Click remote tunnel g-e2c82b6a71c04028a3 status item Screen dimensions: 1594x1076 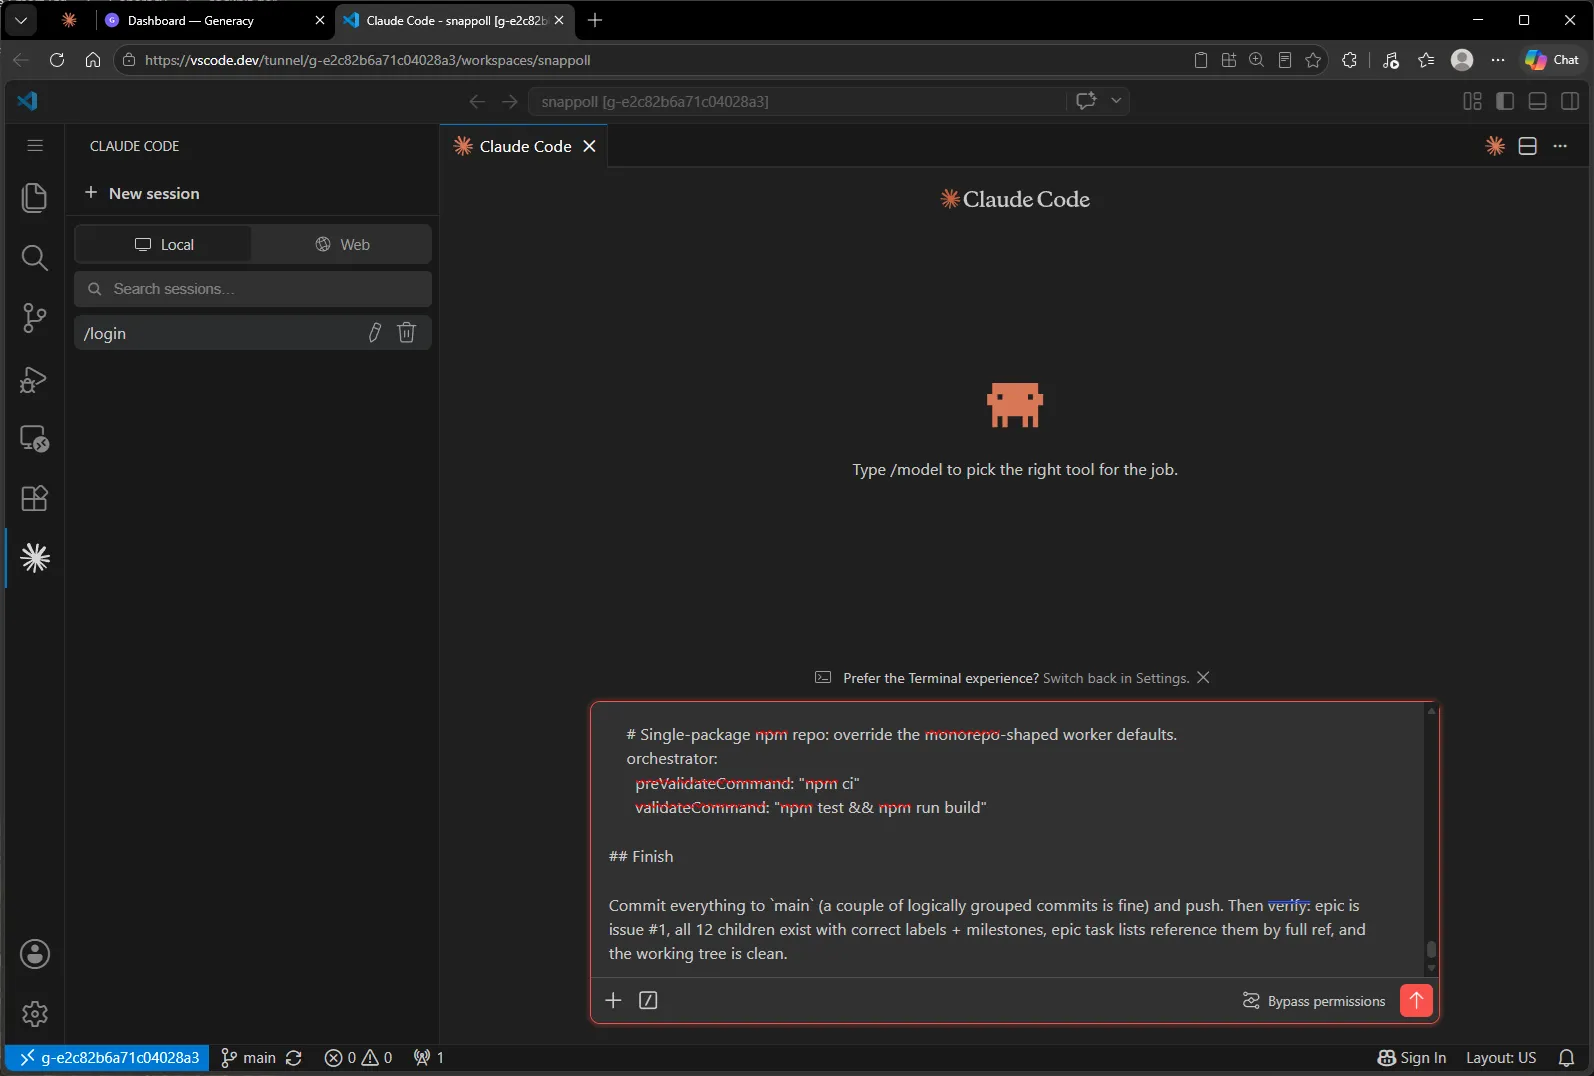click(108, 1058)
